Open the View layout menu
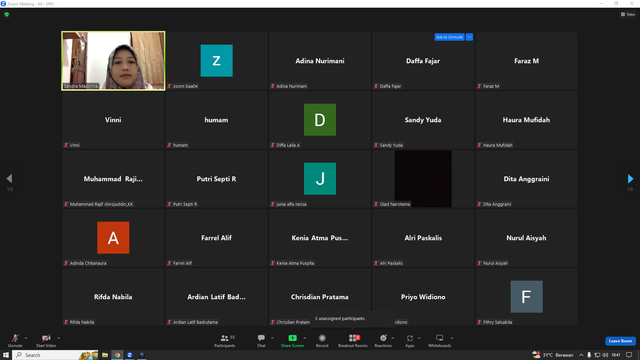The height and width of the screenshot is (360, 640). pos(628,14)
